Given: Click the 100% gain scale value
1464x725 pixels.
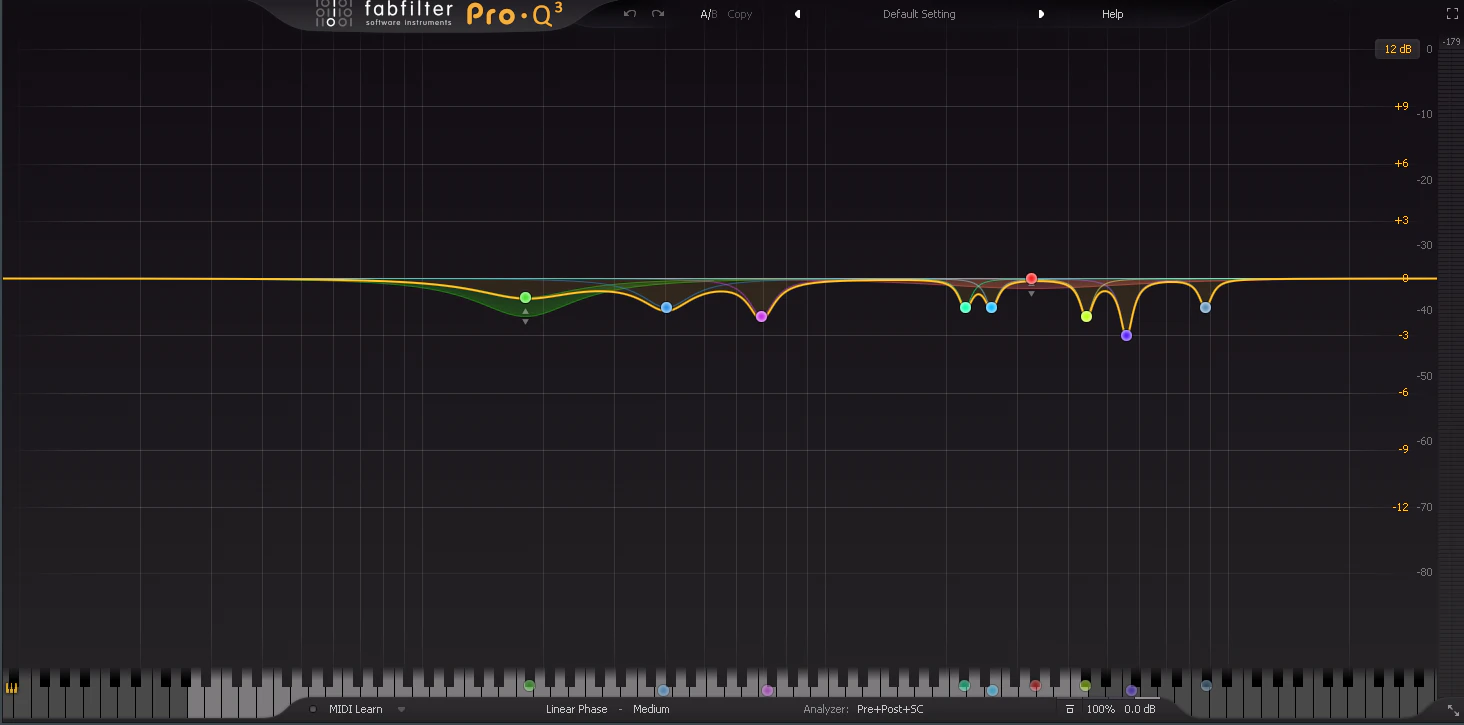Looking at the screenshot, I should pyautogui.click(x=1100, y=709).
